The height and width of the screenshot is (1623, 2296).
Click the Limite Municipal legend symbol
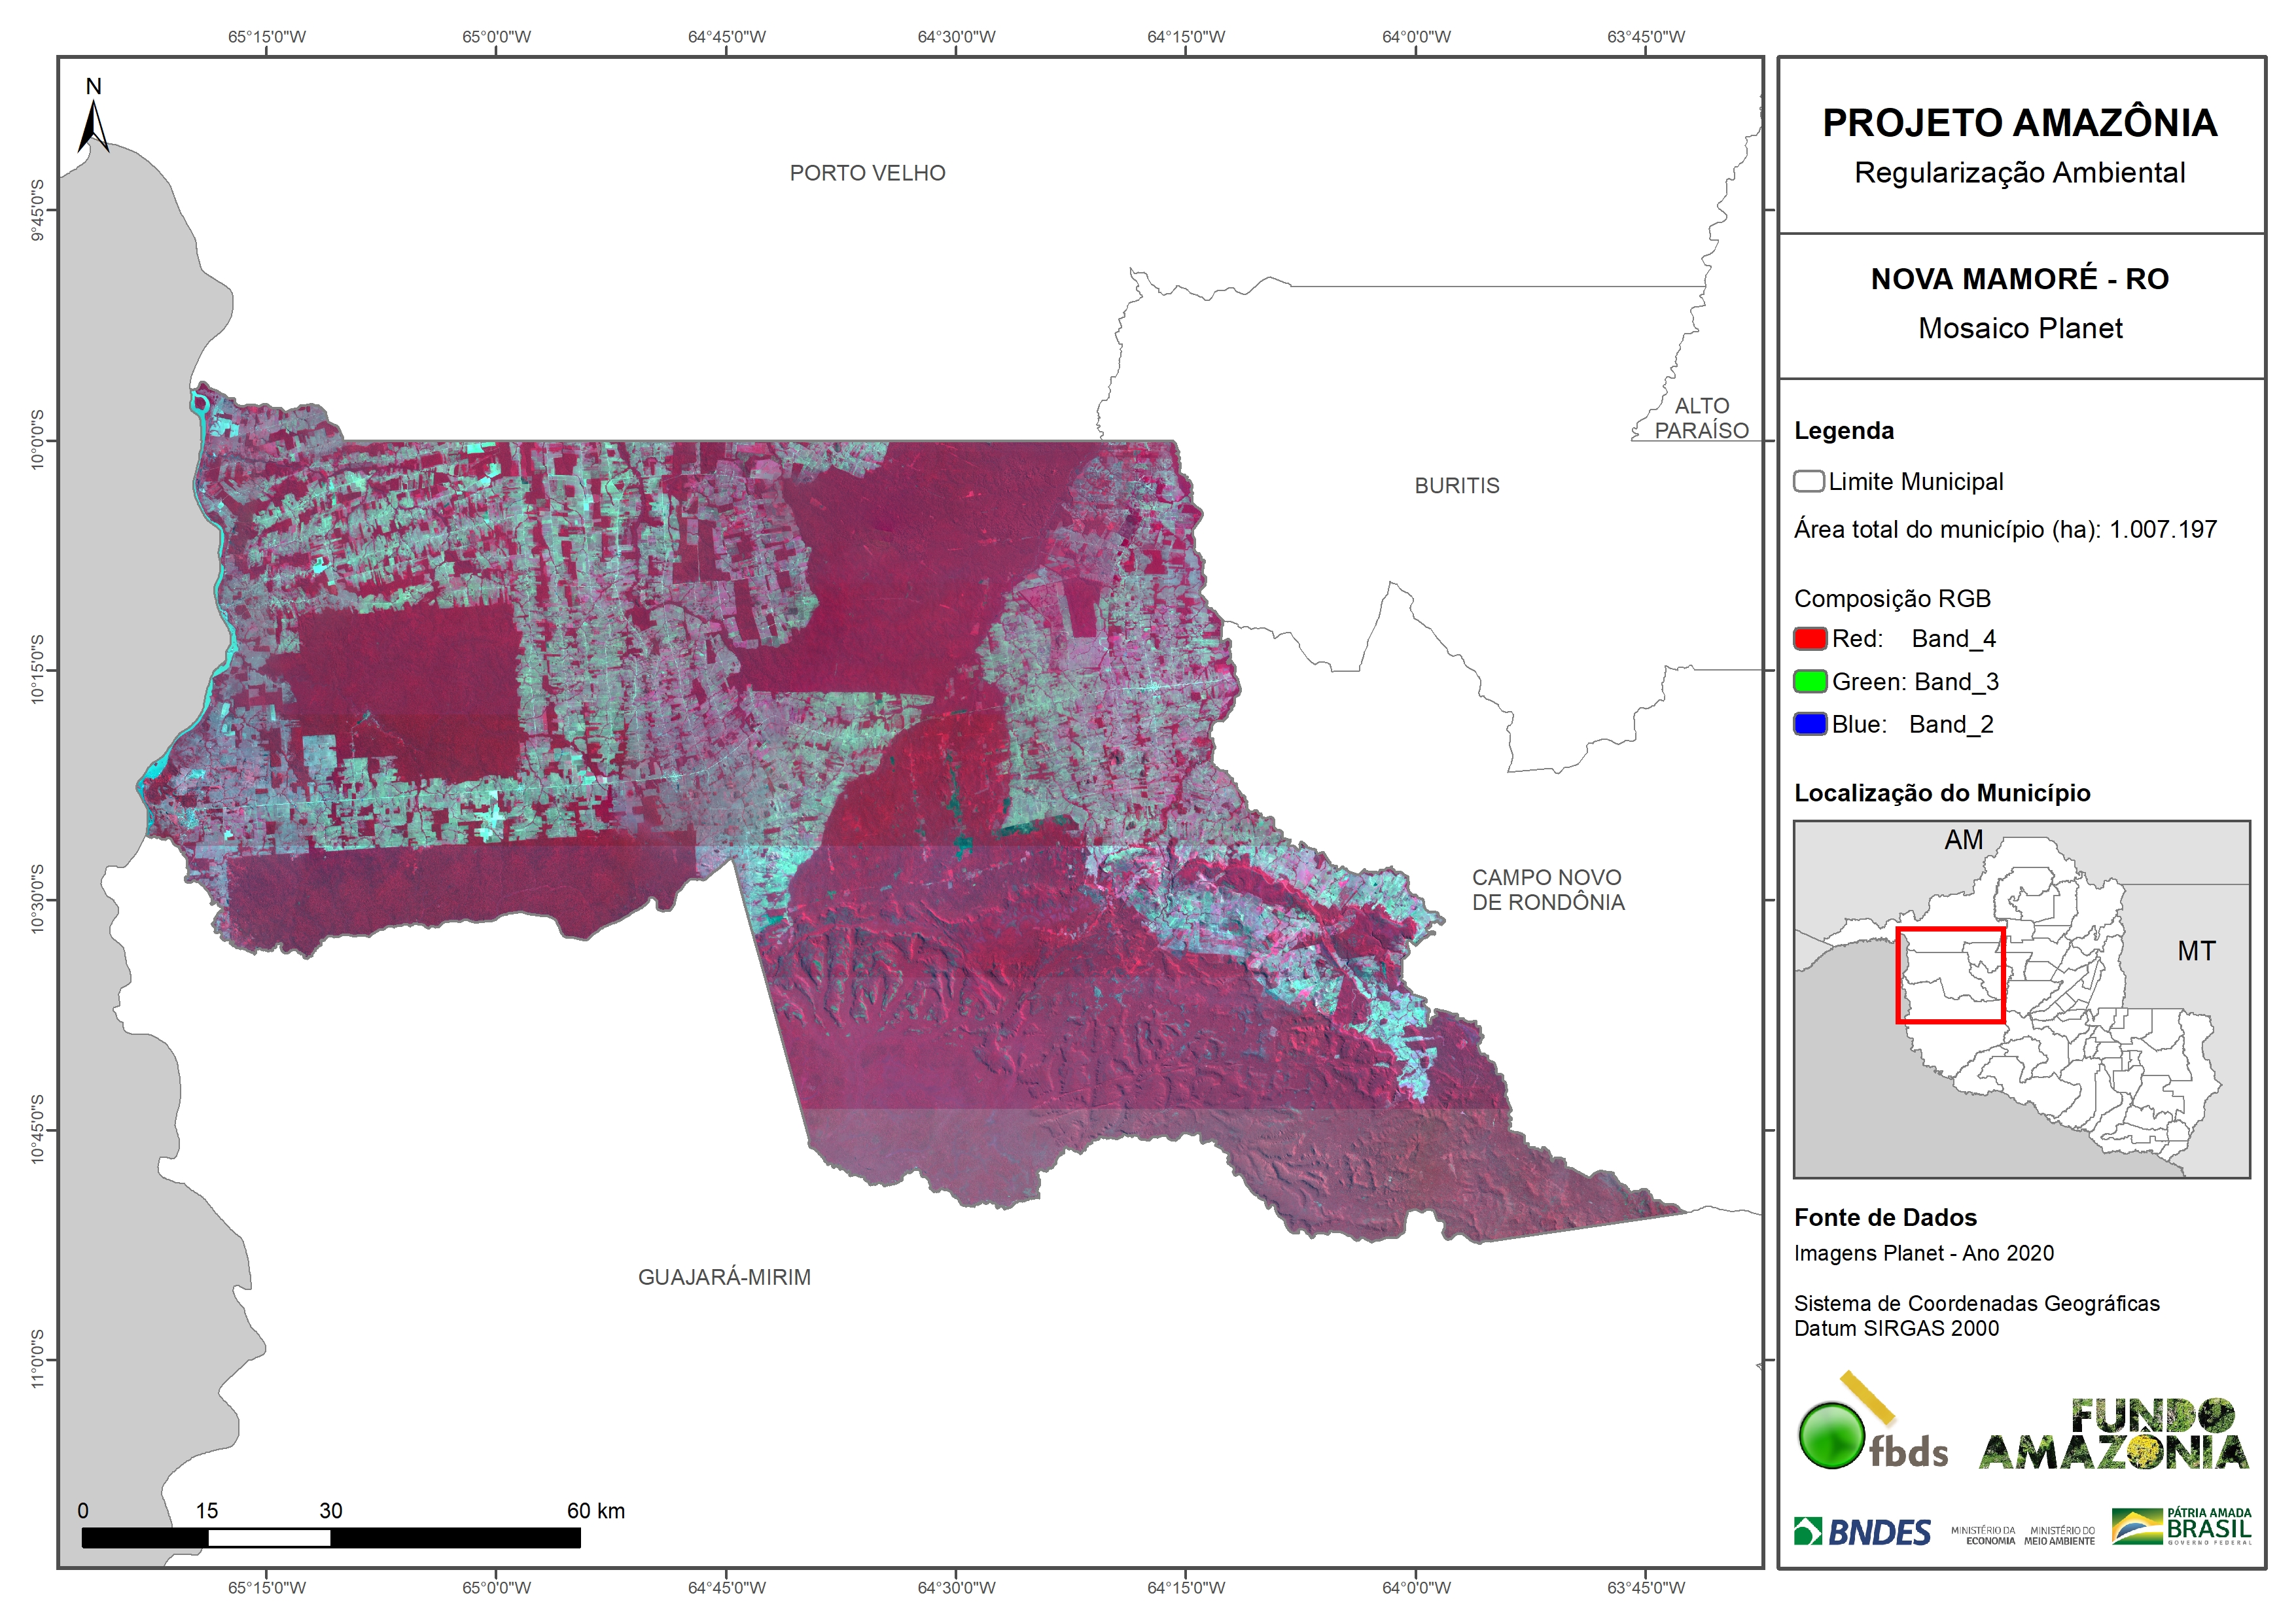coord(1808,482)
